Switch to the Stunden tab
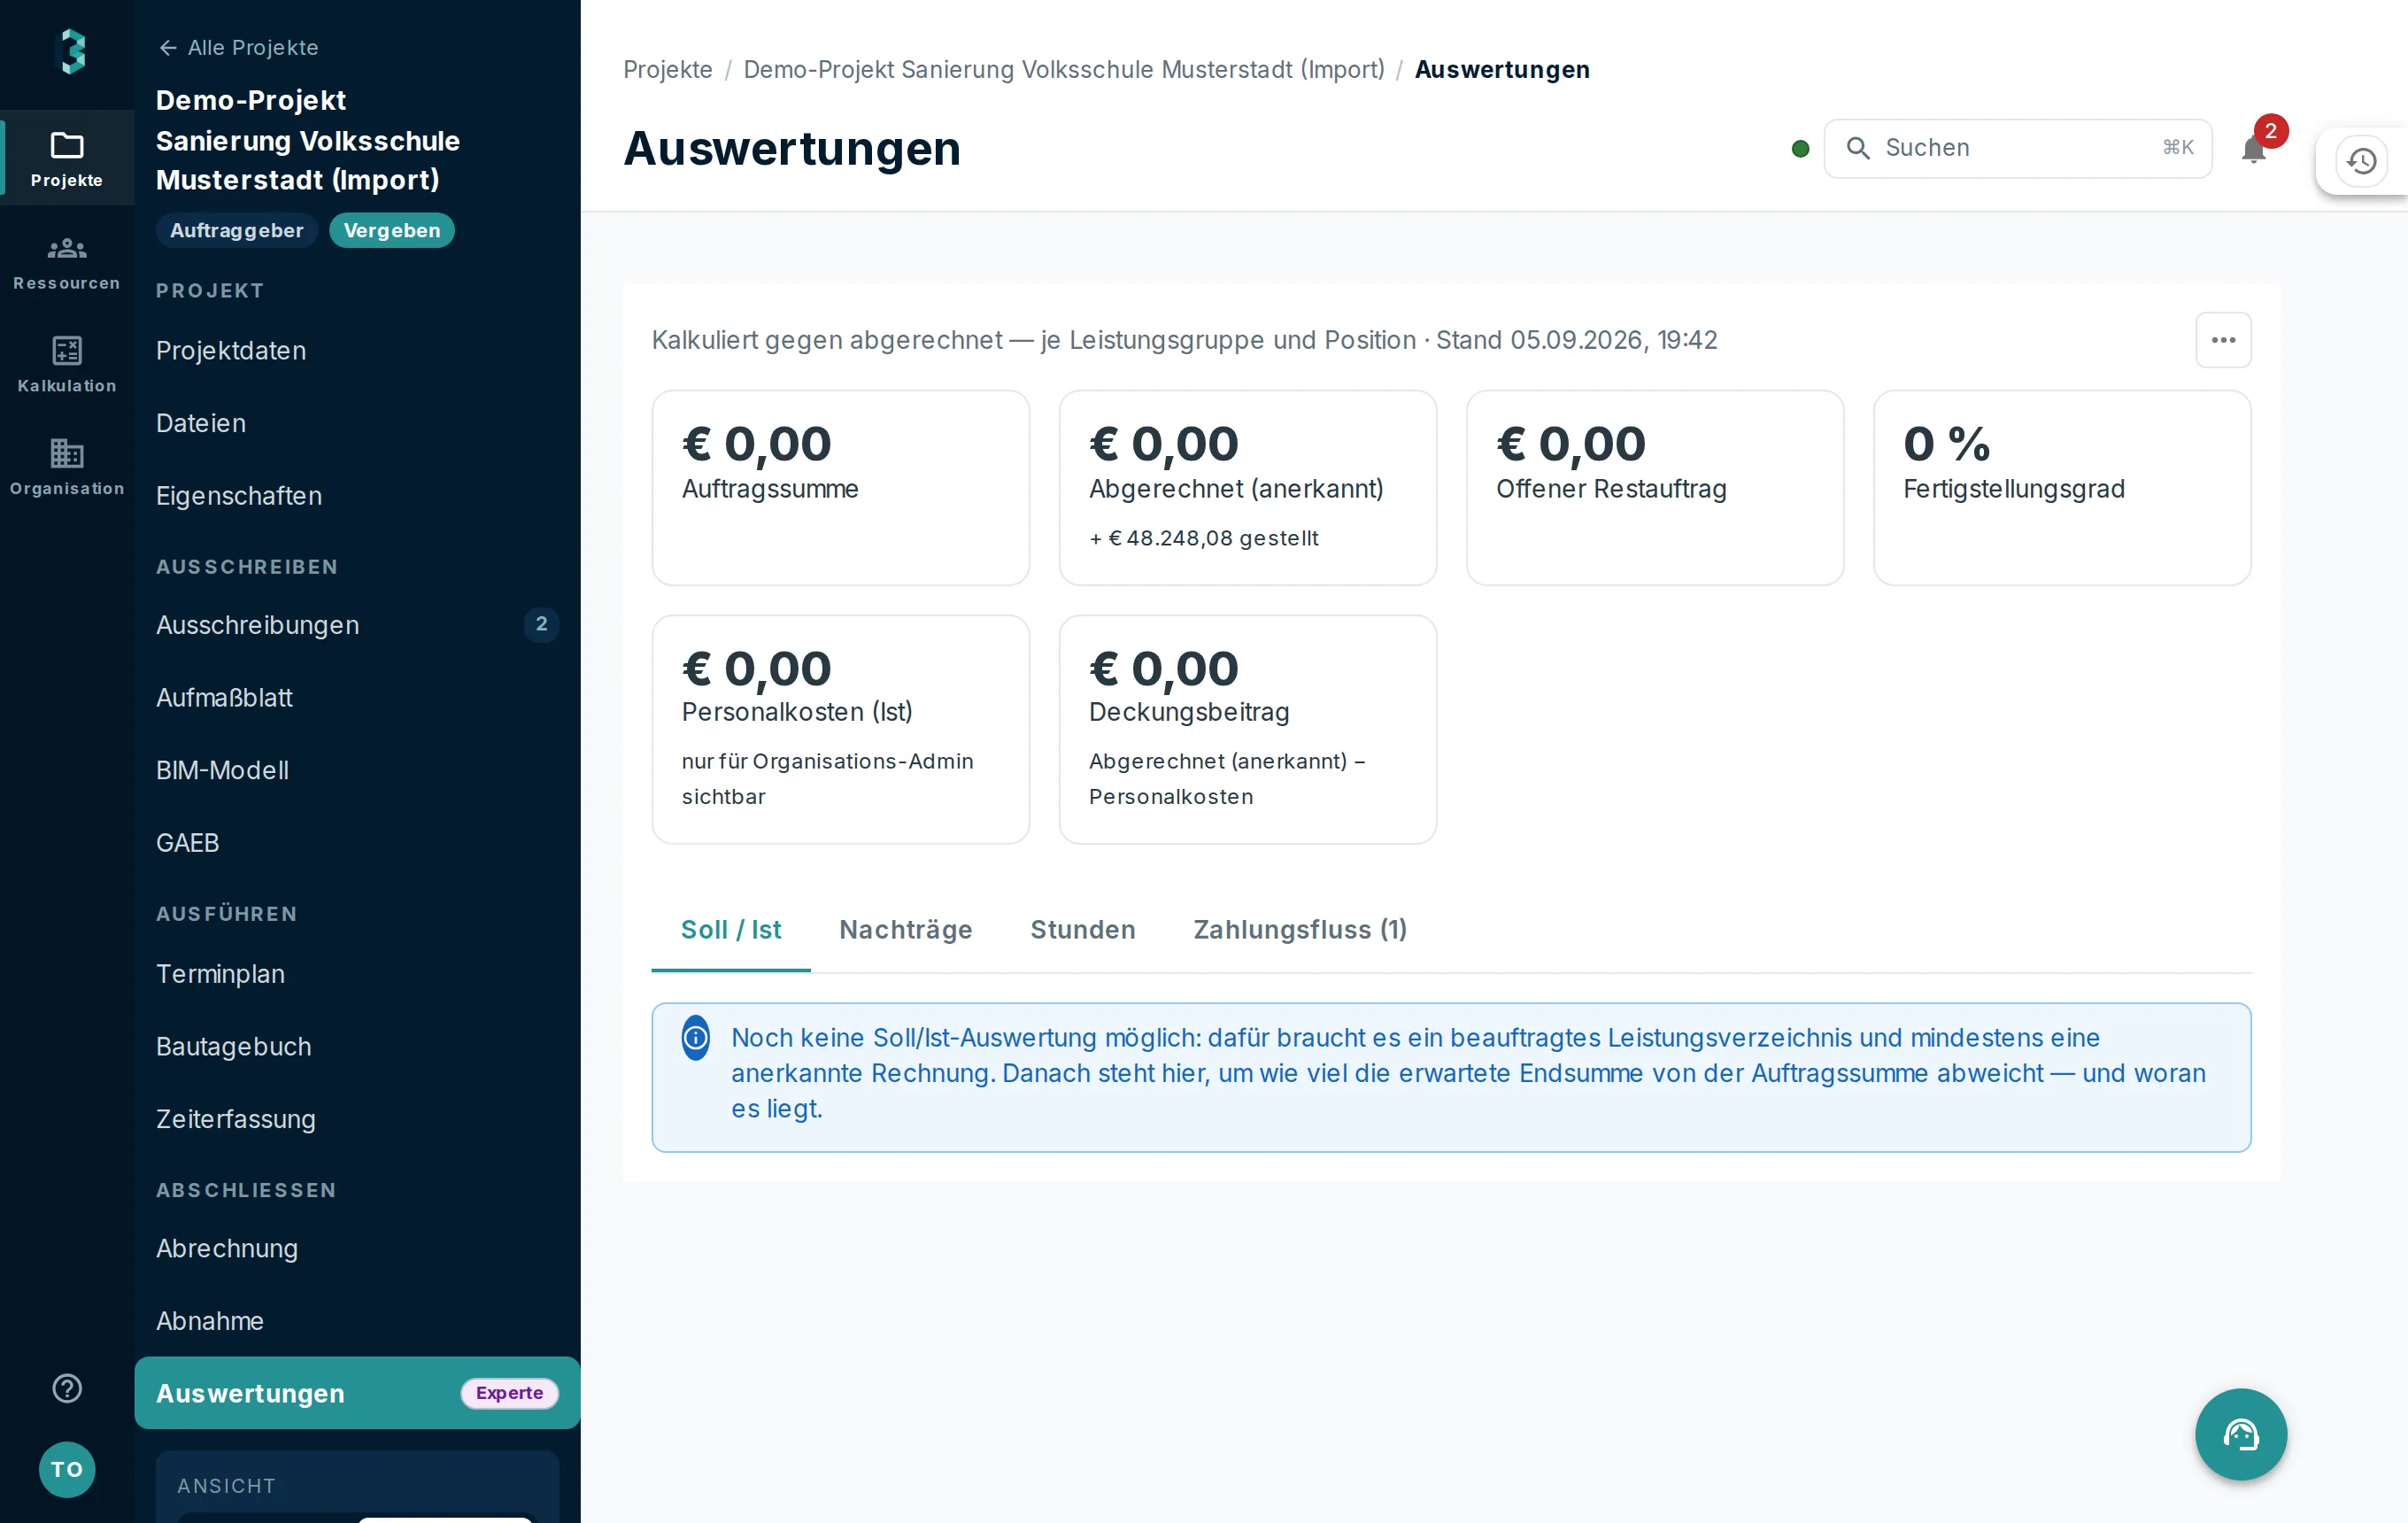The image size is (2408, 1523). click(1082, 930)
